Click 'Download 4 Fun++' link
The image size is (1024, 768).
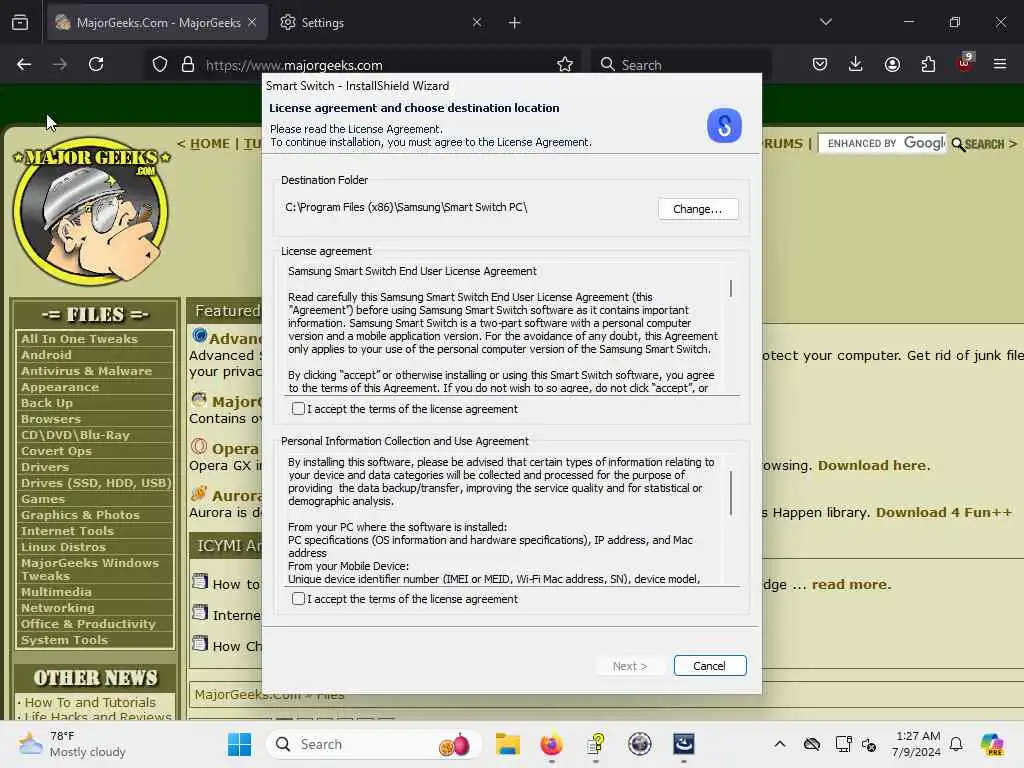click(944, 513)
